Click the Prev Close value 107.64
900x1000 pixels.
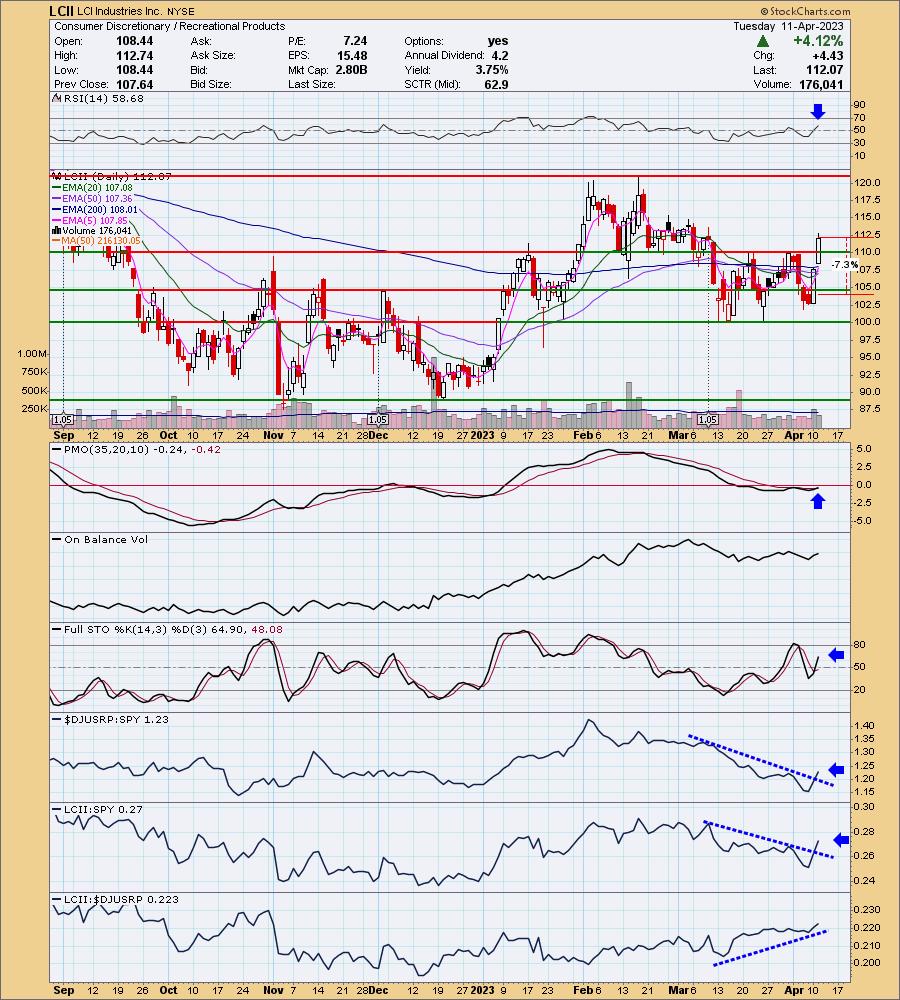pyautogui.click(x=135, y=84)
